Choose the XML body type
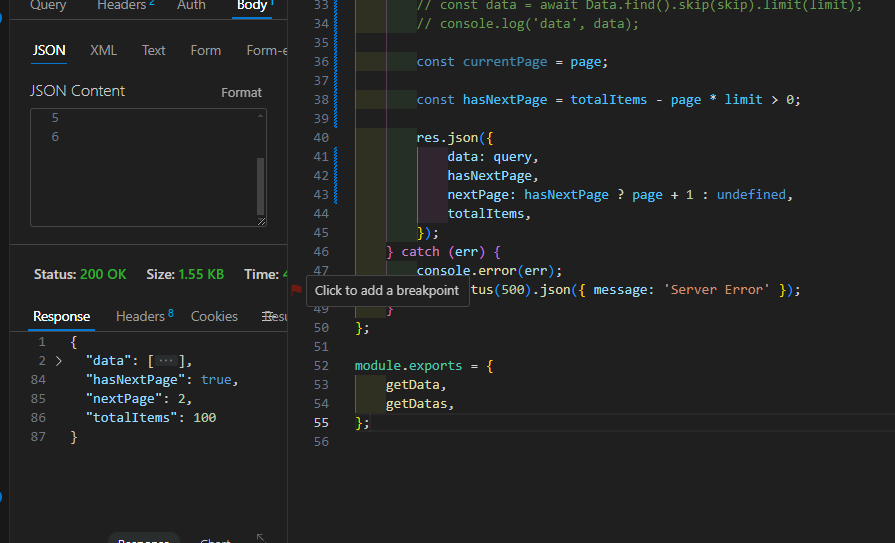Image resolution: width=895 pixels, height=543 pixels. [x=103, y=50]
